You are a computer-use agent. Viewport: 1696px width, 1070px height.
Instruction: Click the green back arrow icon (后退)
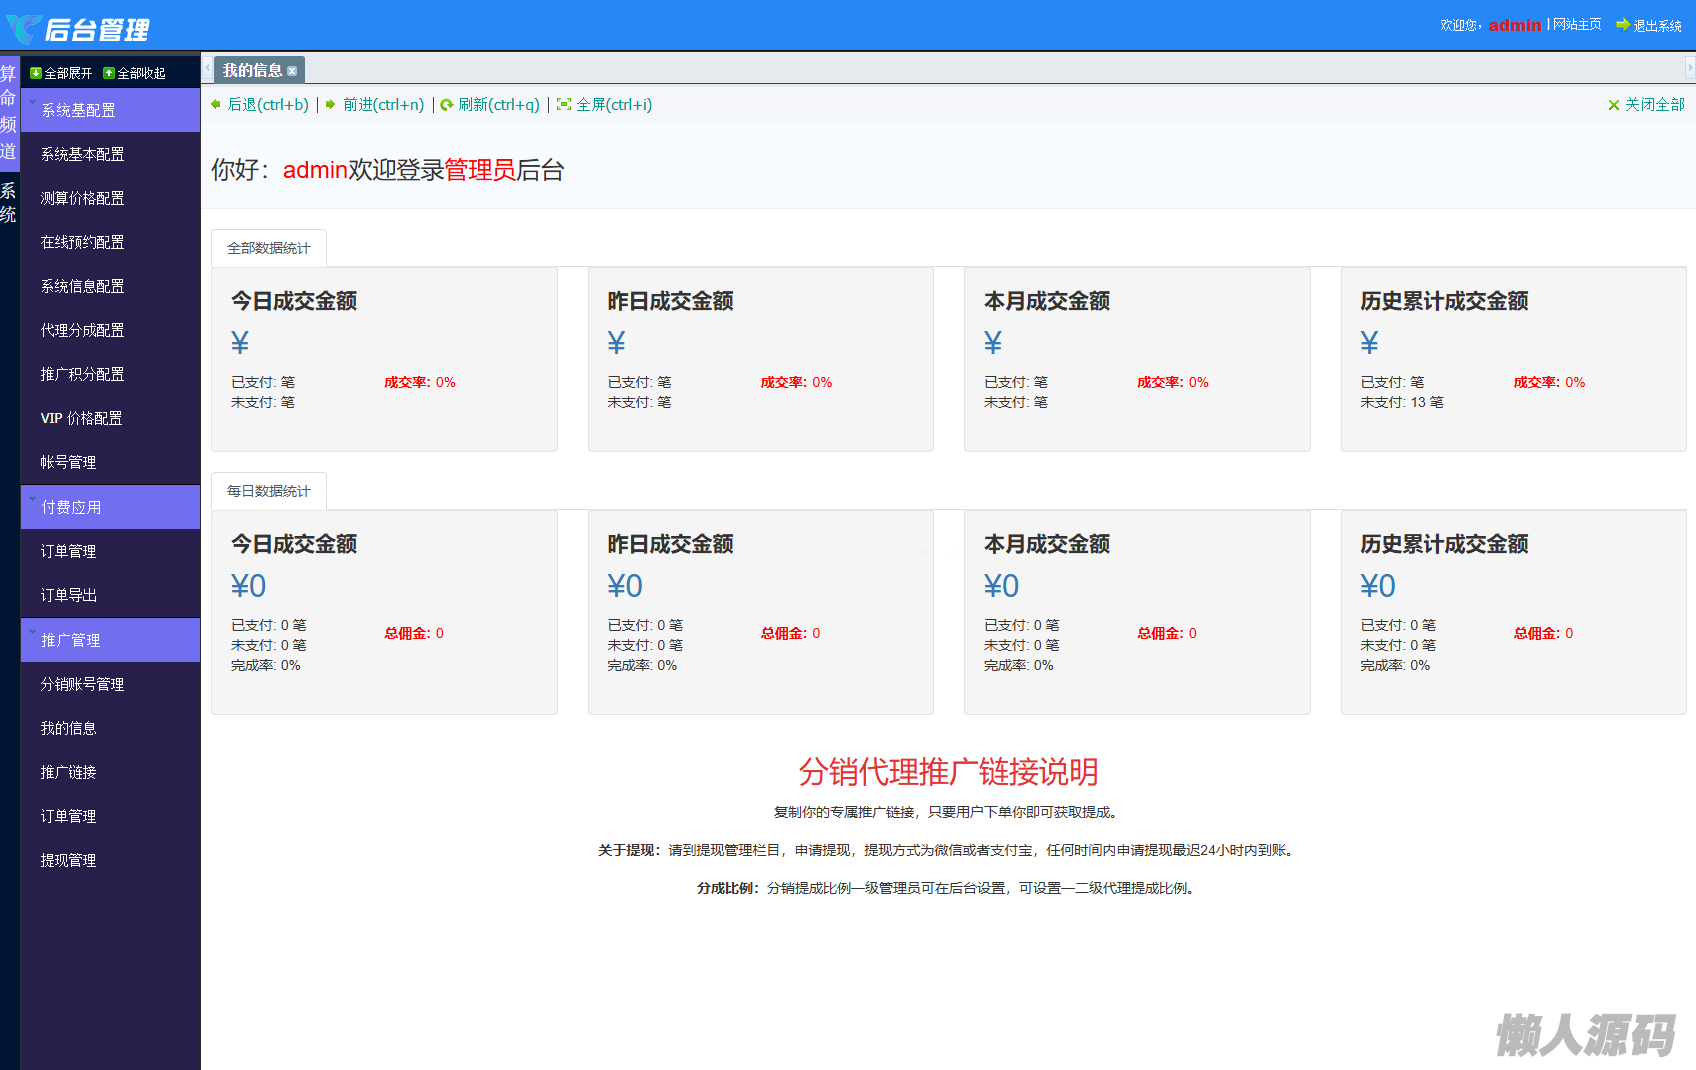pos(216,104)
